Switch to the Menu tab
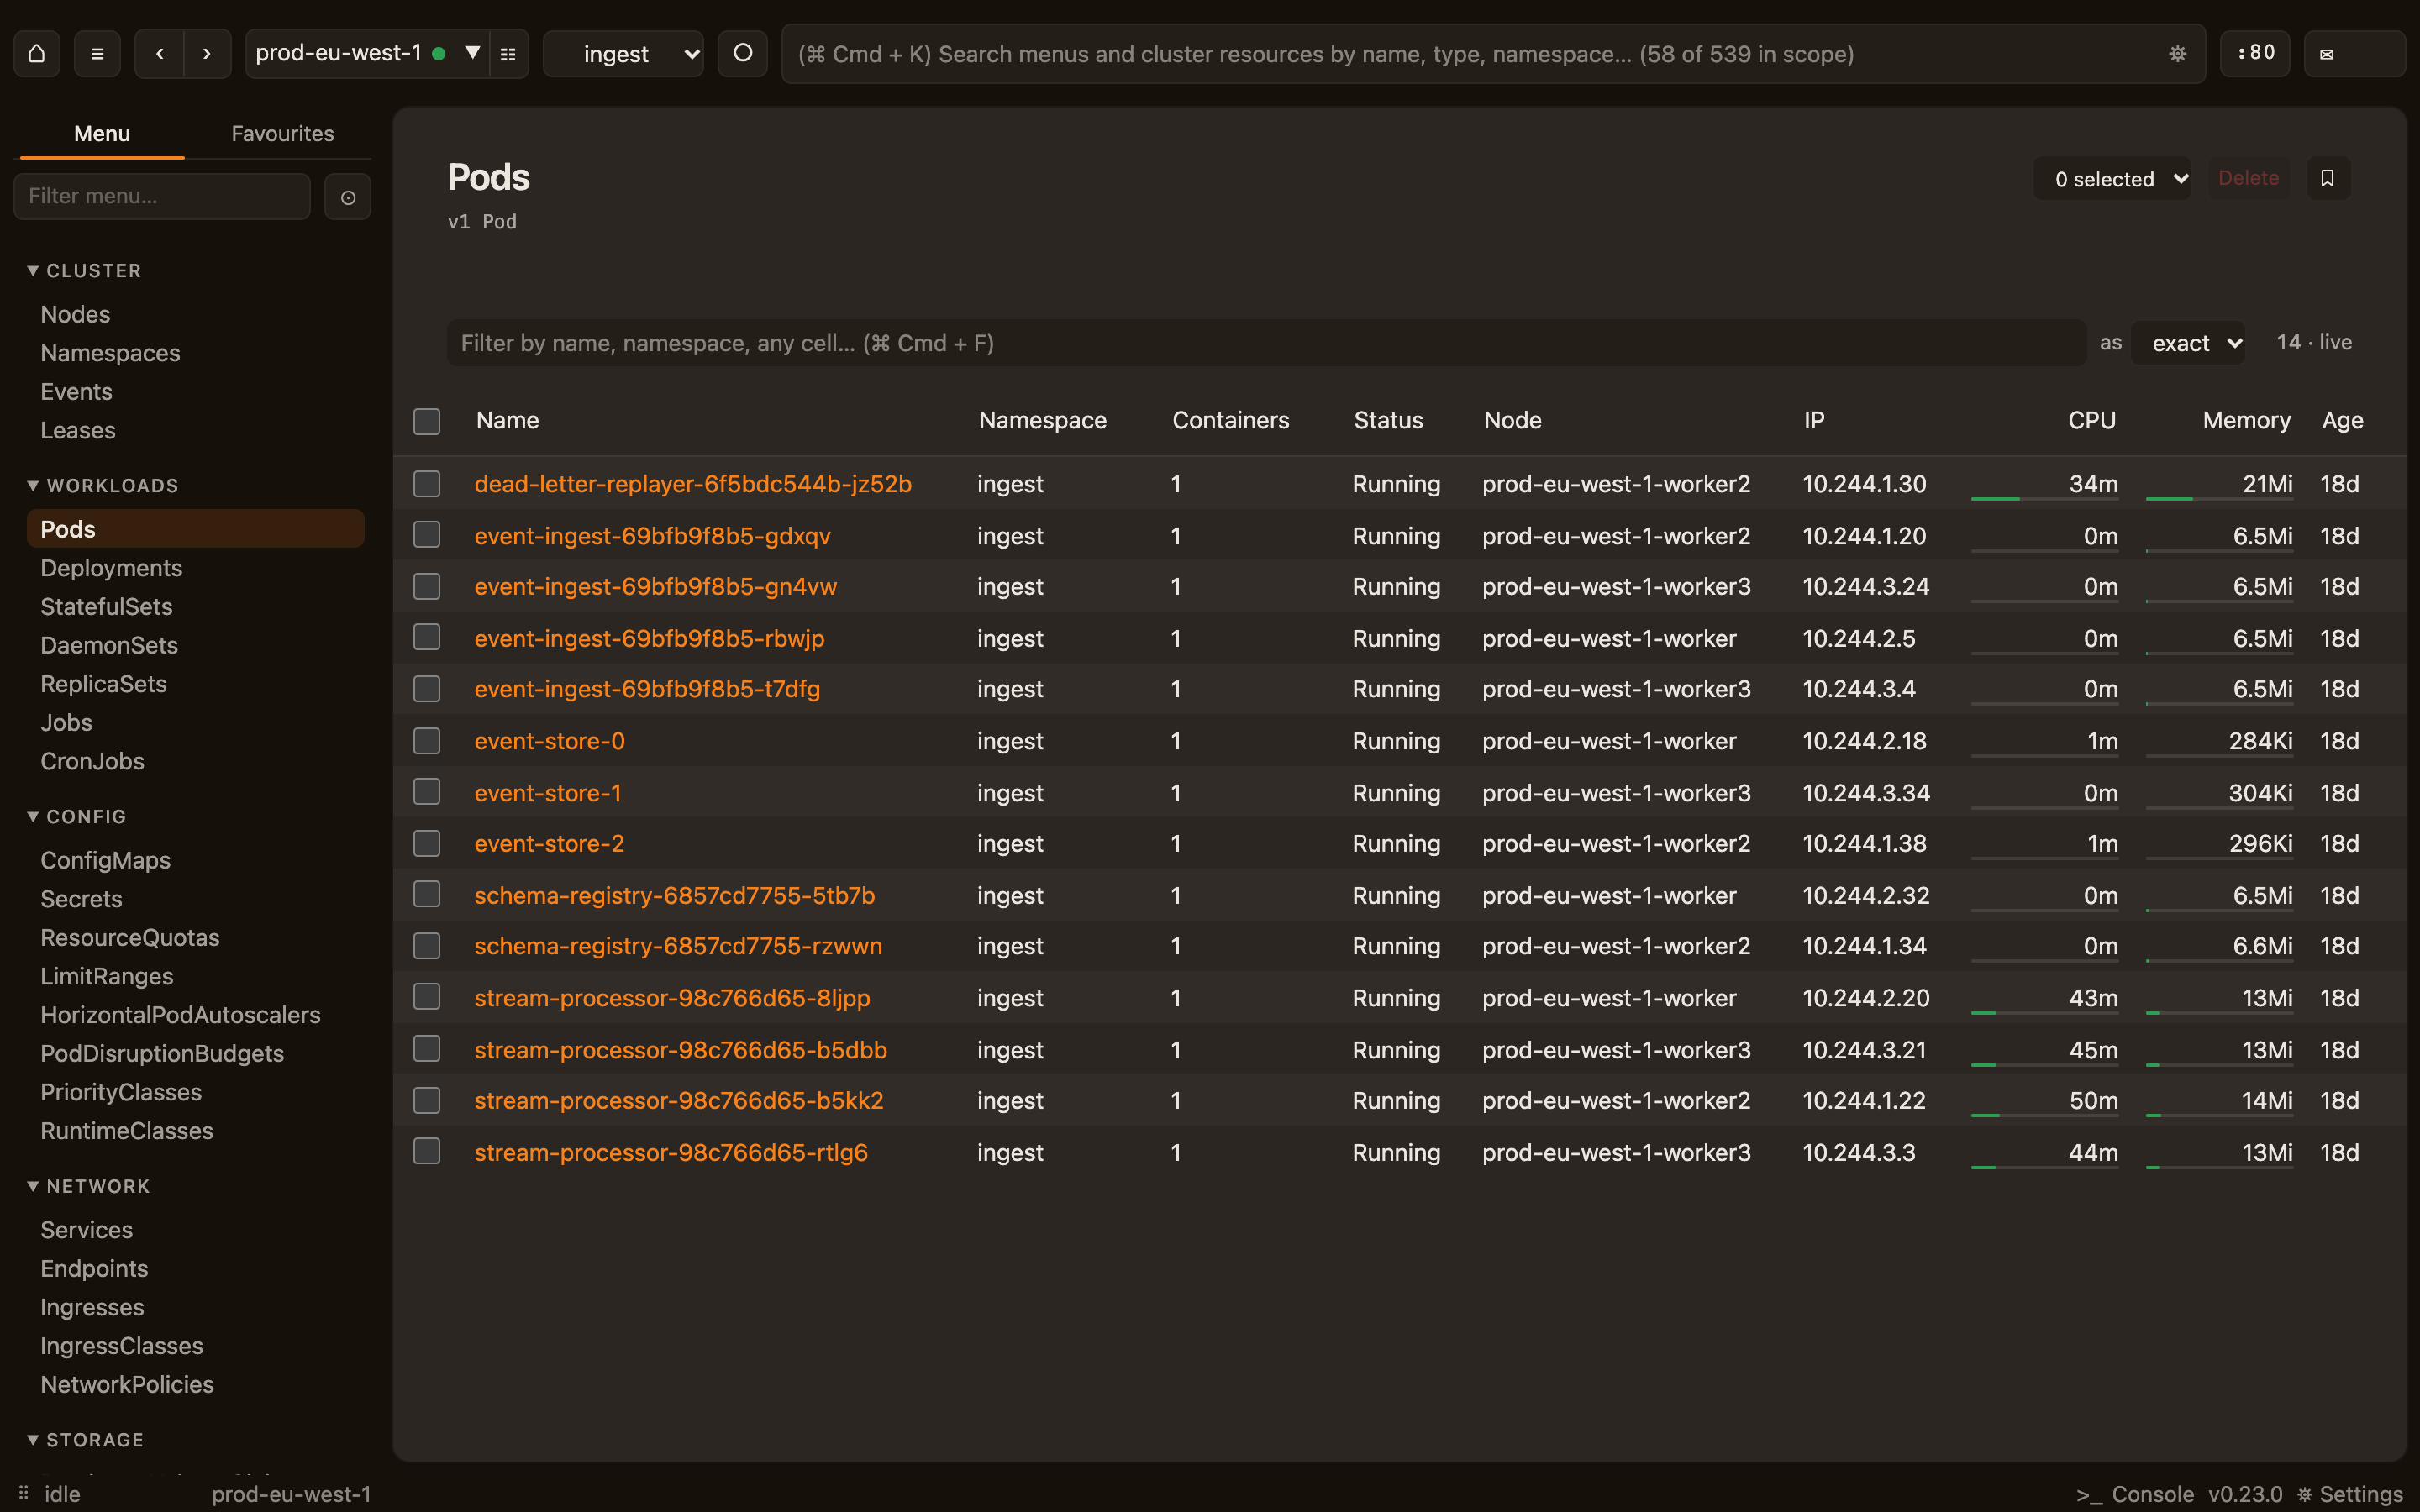 tap(102, 134)
